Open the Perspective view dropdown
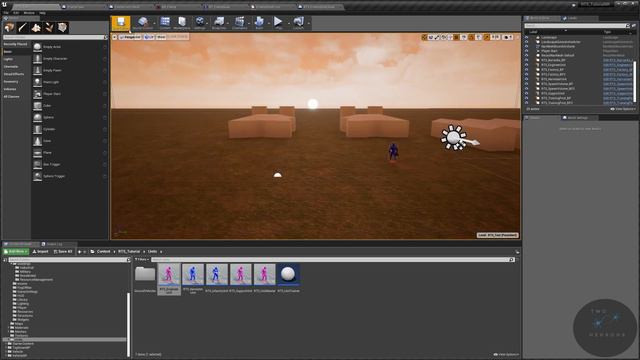 pos(130,37)
